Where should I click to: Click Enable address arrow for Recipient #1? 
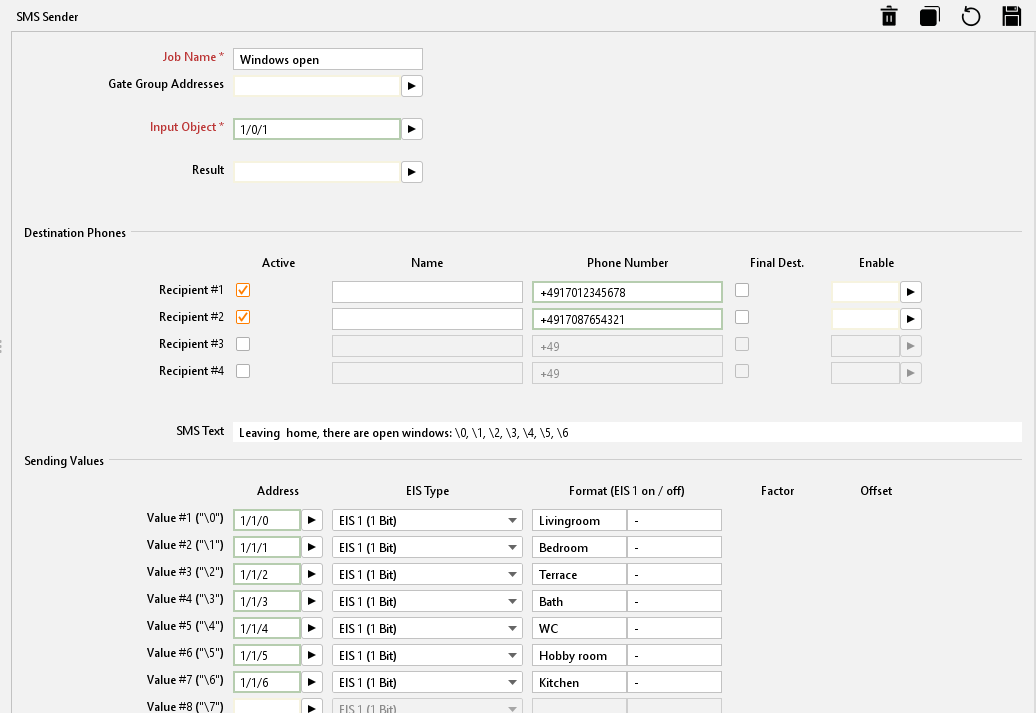pyautogui.click(x=910, y=292)
